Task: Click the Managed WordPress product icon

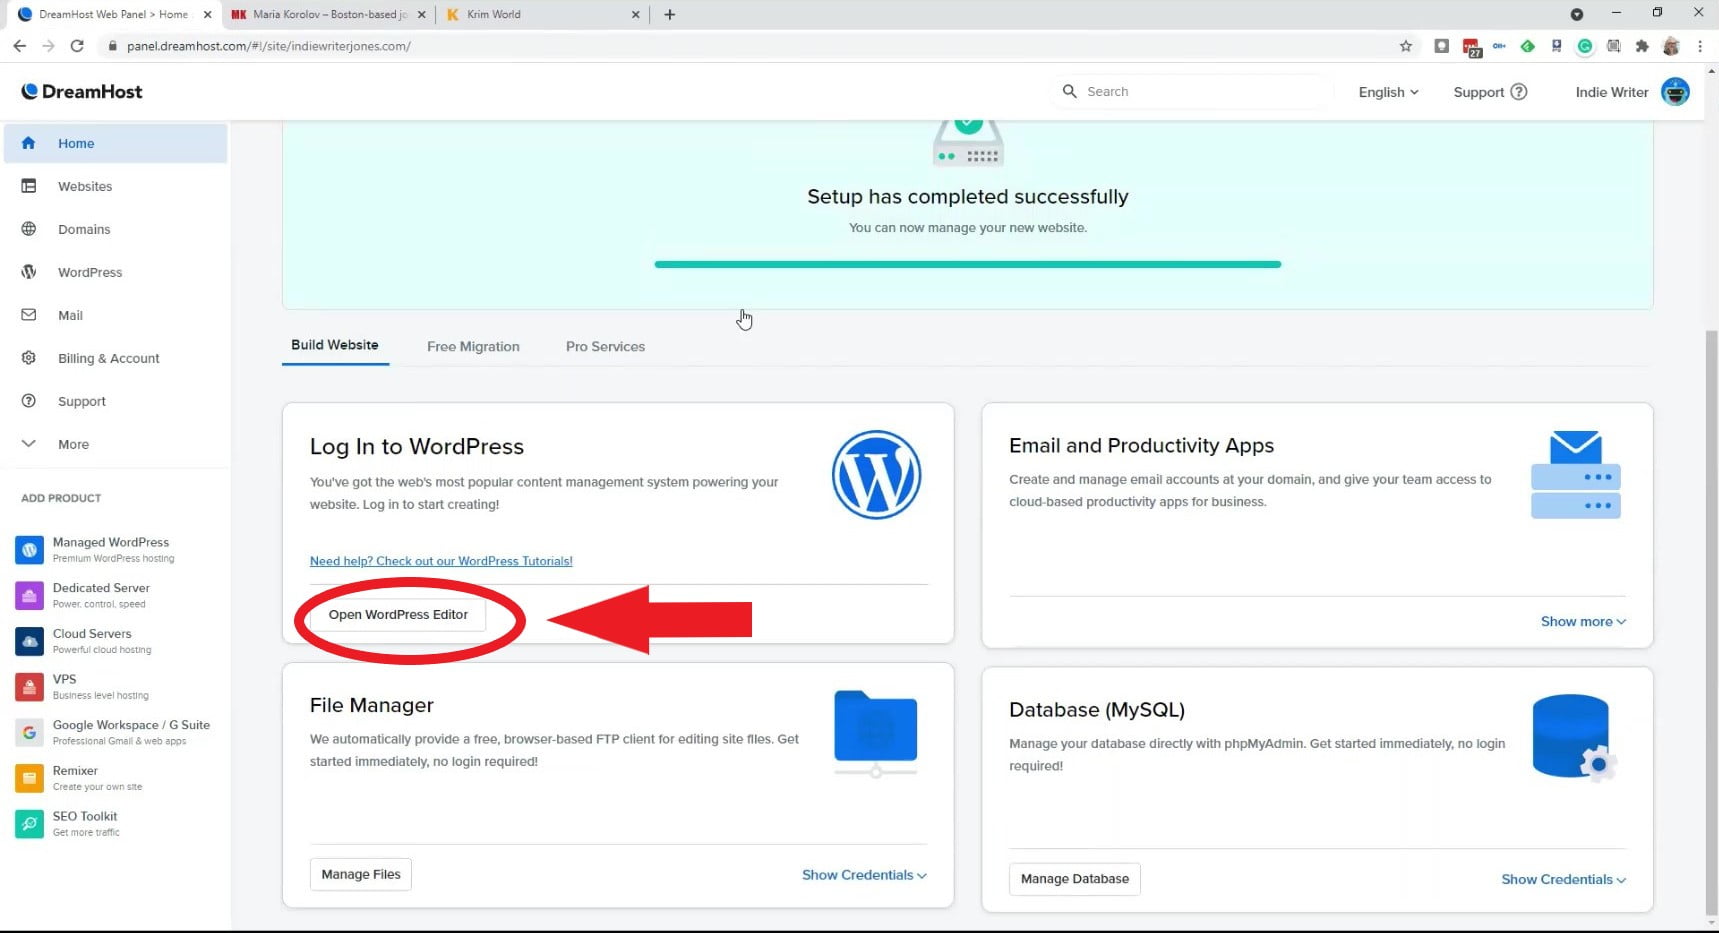Action: [30, 550]
